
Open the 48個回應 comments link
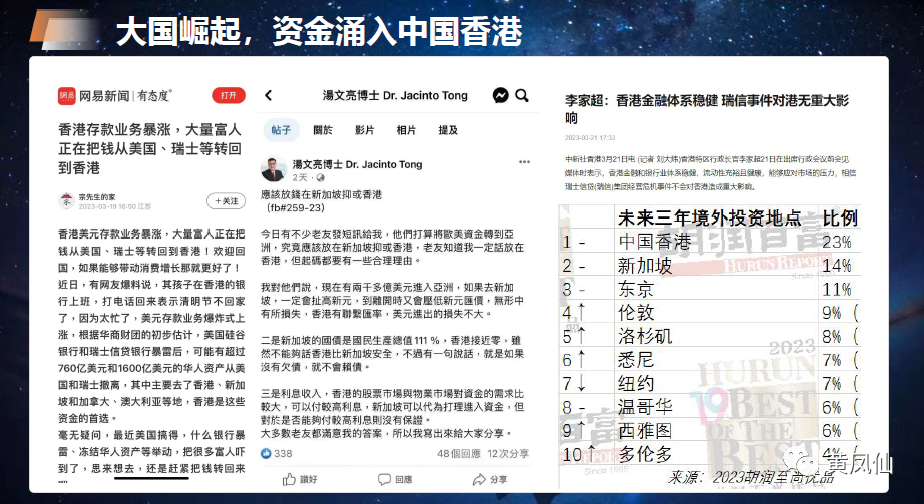pyautogui.click(x=459, y=453)
